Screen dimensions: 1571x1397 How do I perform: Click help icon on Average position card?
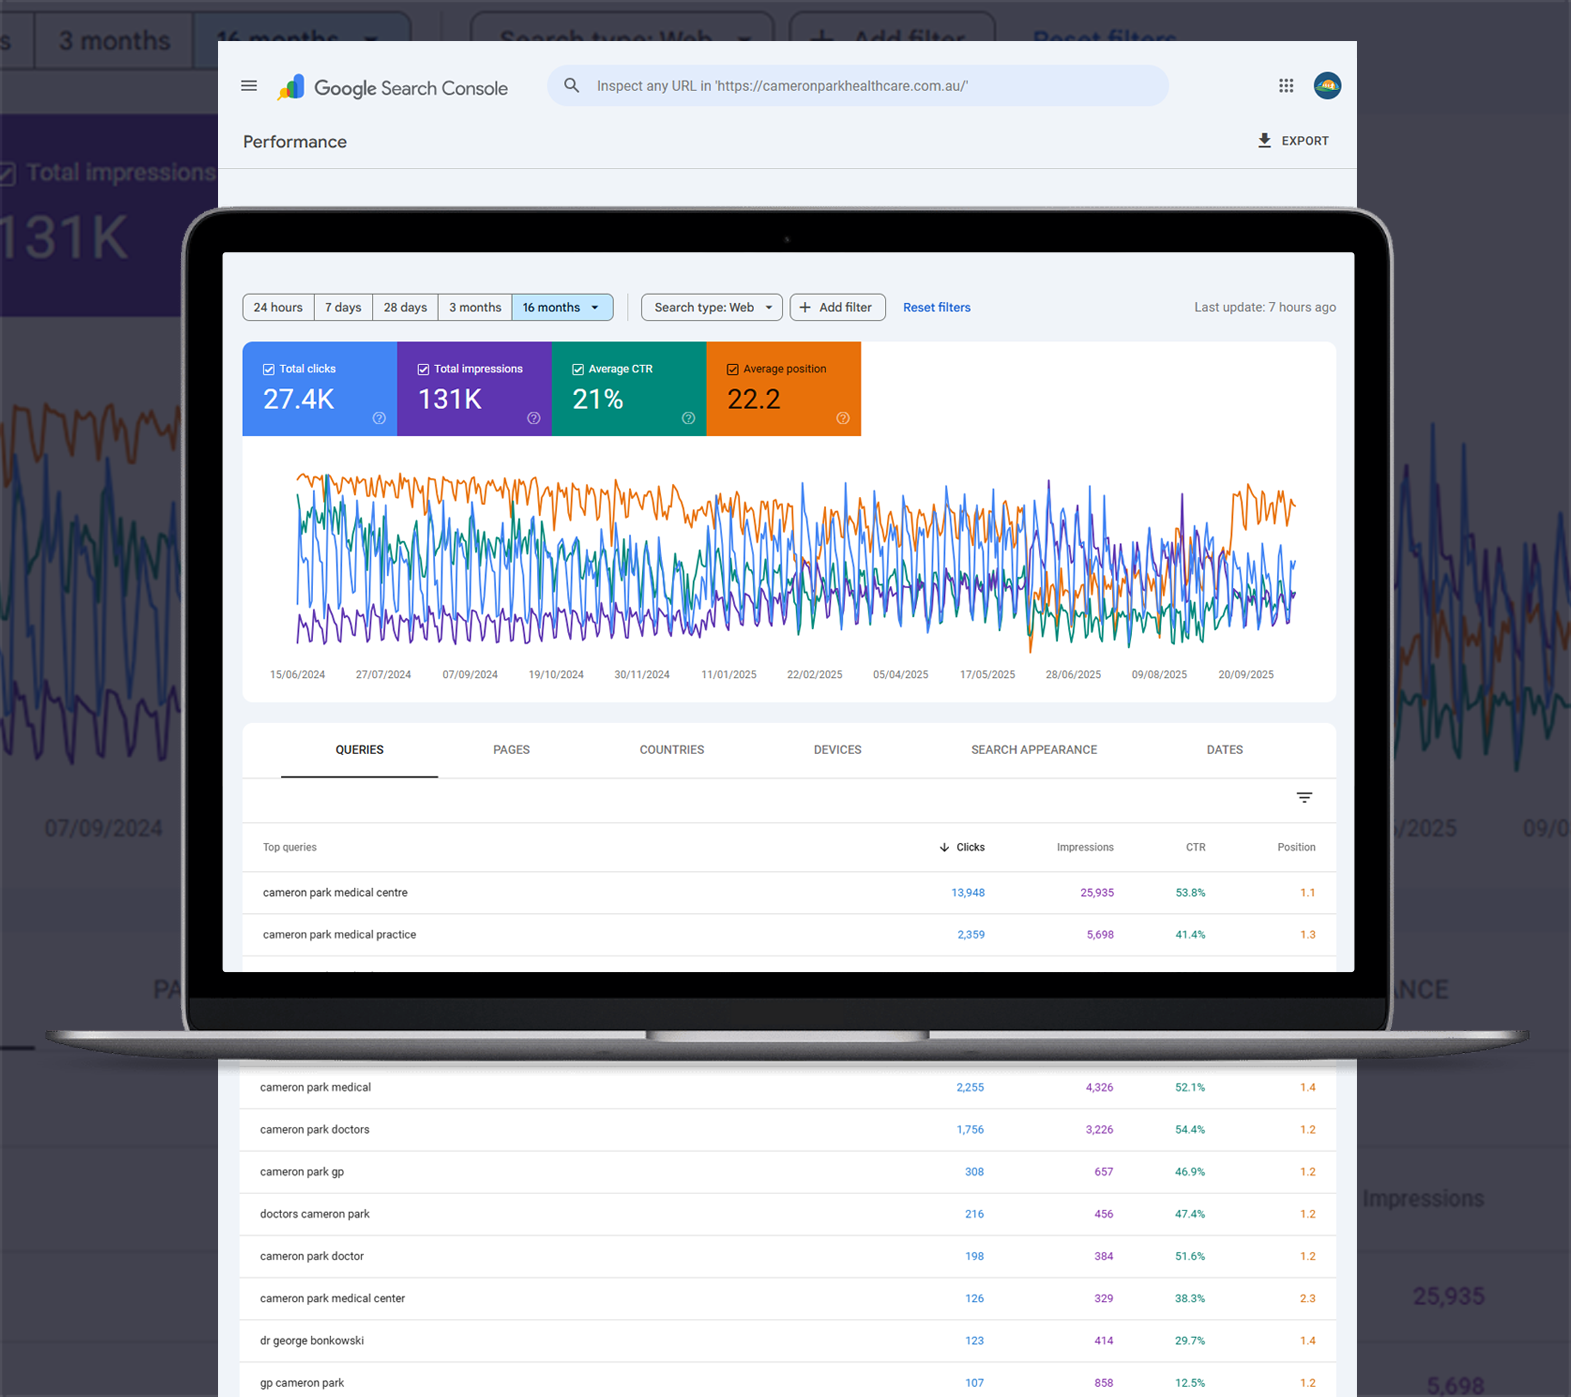tap(843, 418)
